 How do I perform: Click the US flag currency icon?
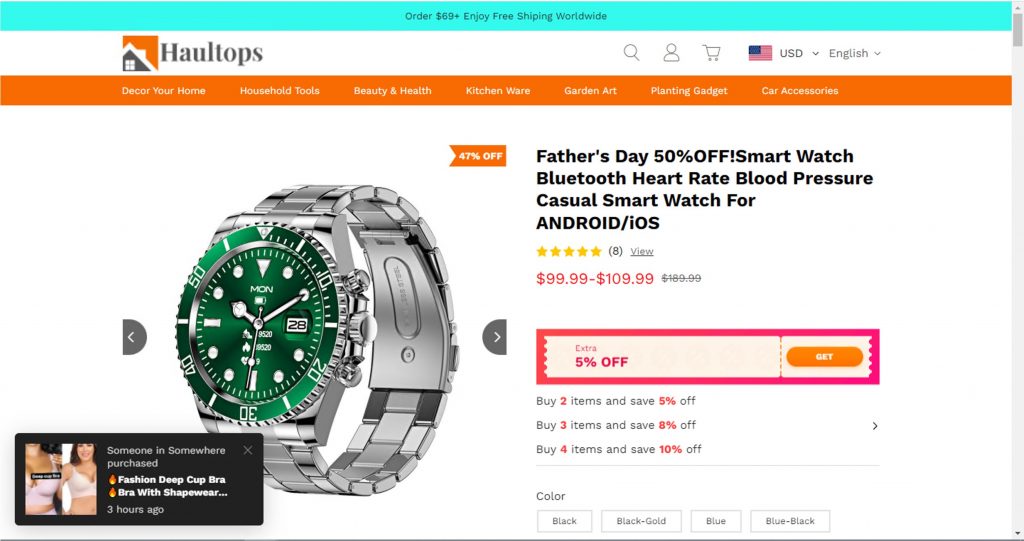pyautogui.click(x=760, y=53)
